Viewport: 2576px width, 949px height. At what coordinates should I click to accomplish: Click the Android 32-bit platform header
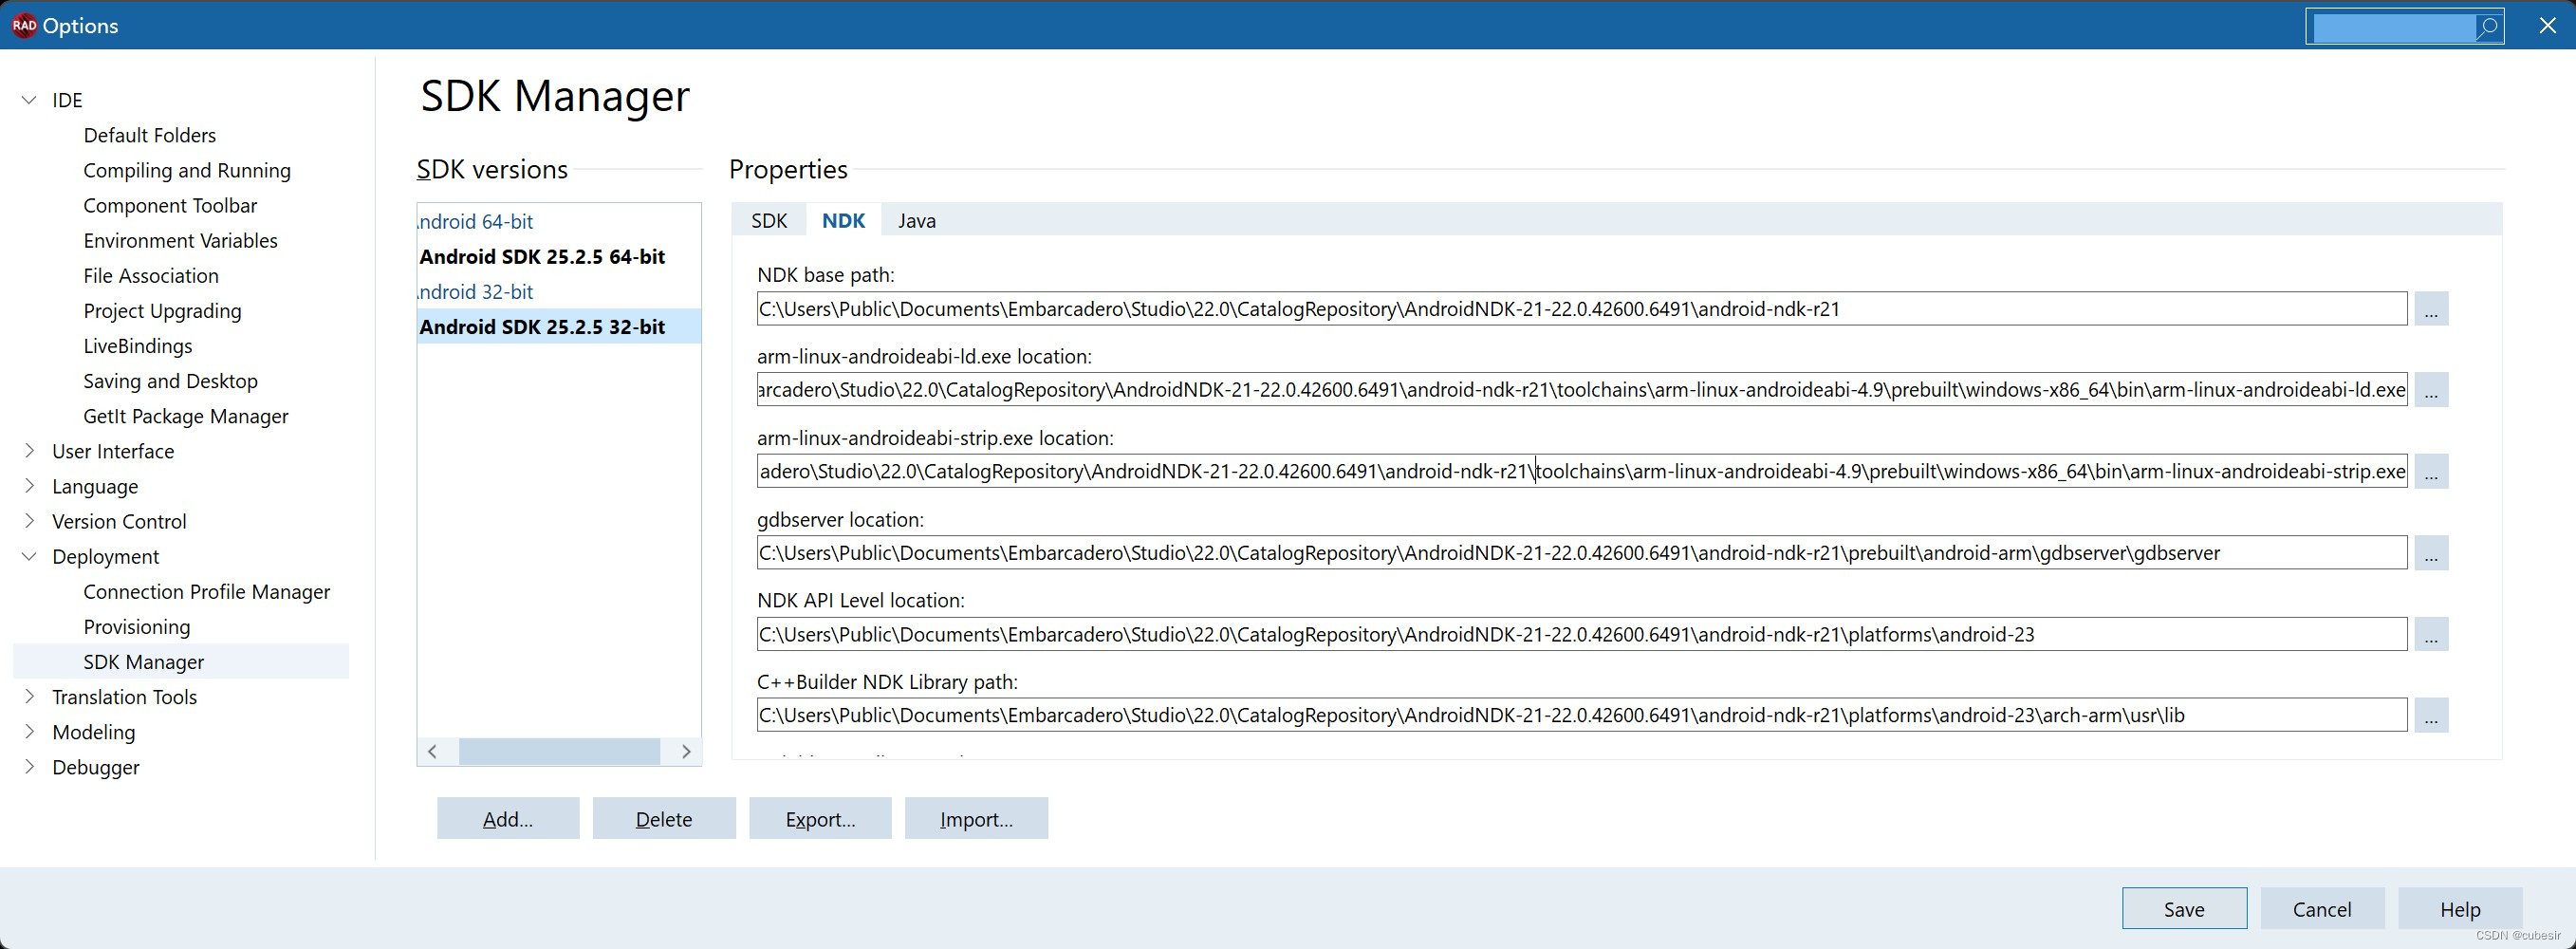pyautogui.click(x=476, y=291)
